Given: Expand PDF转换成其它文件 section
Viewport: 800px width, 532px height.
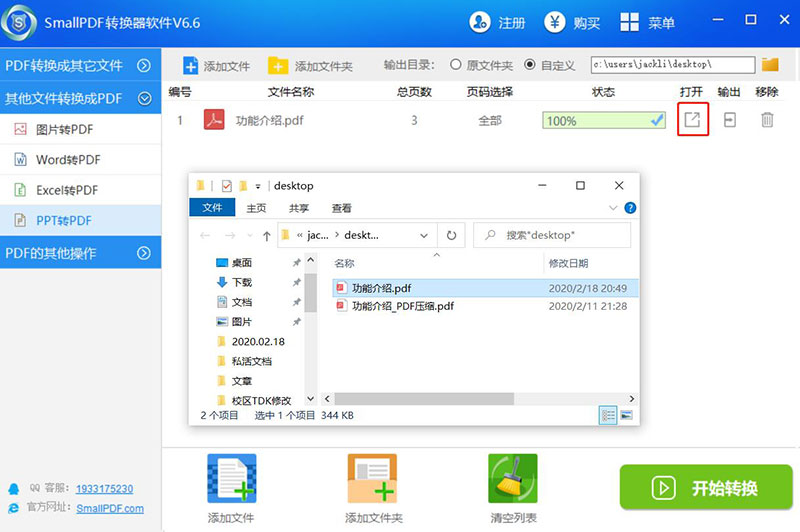Looking at the screenshot, I should pyautogui.click(x=144, y=65).
